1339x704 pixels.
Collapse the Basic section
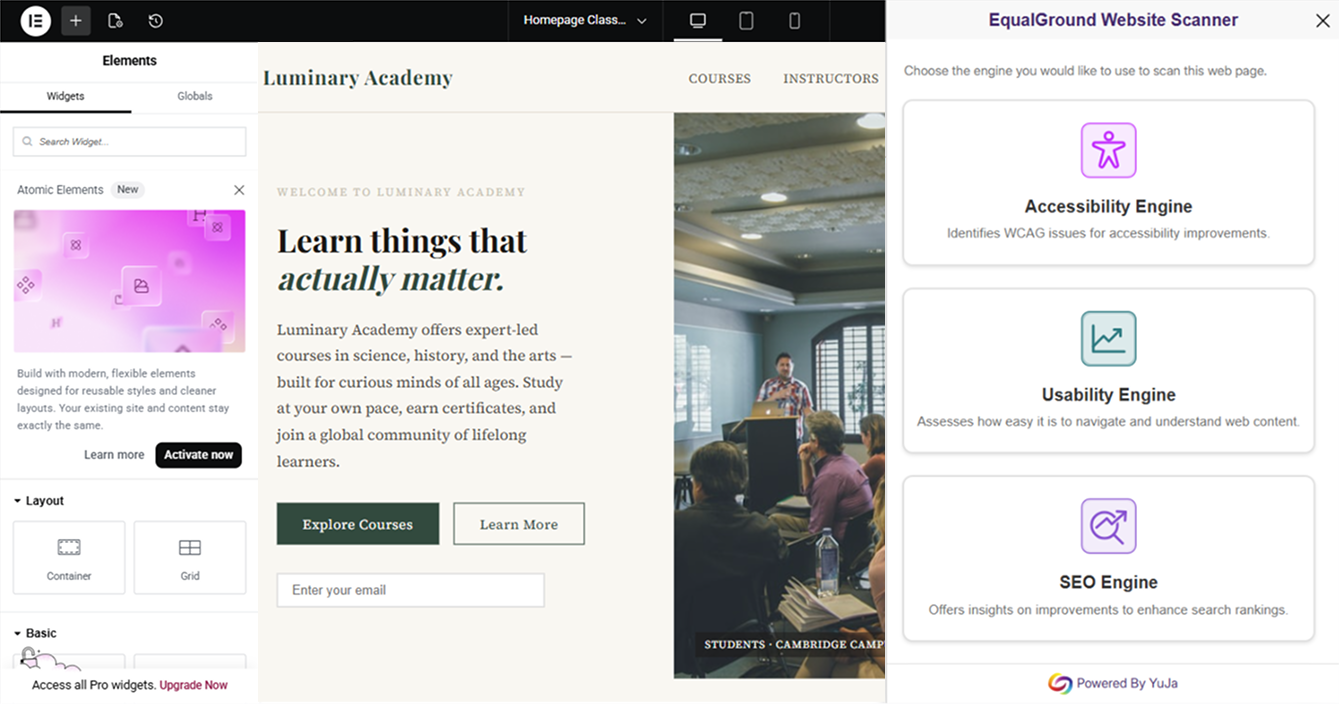[36, 633]
